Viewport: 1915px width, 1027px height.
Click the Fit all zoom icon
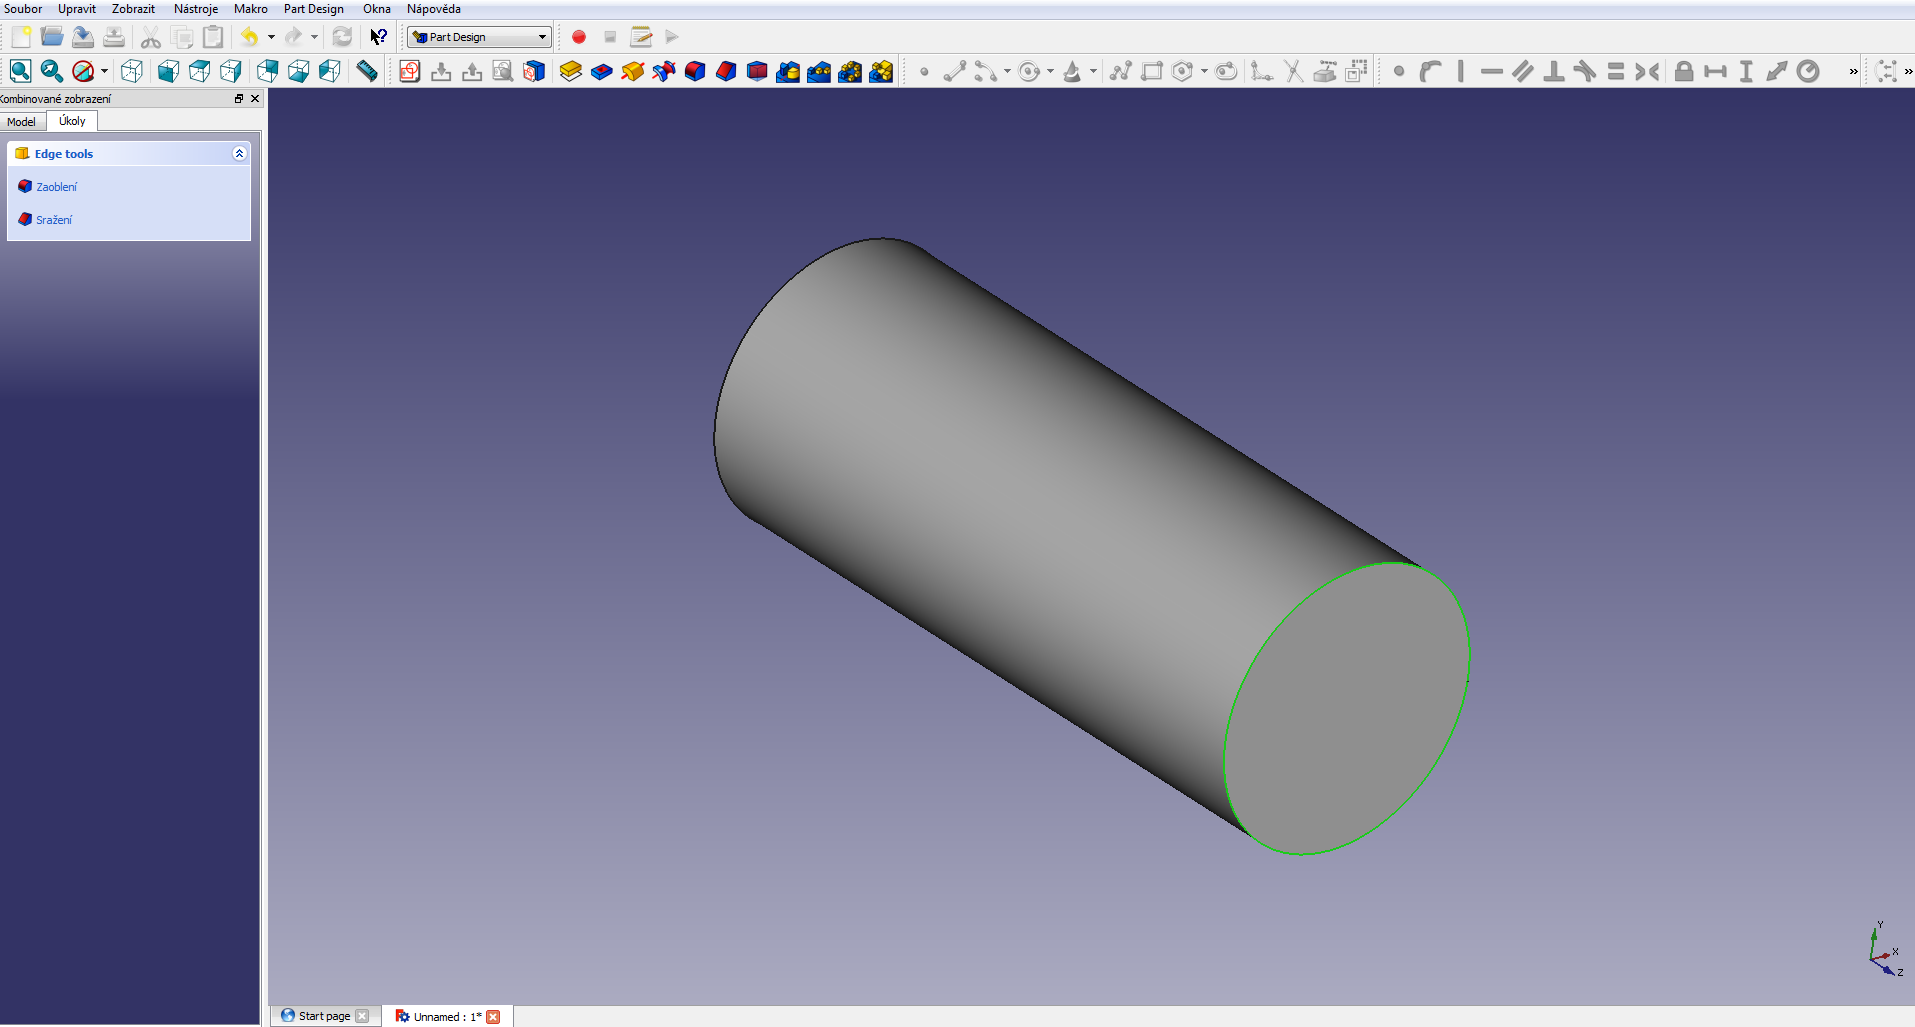click(20, 71)
